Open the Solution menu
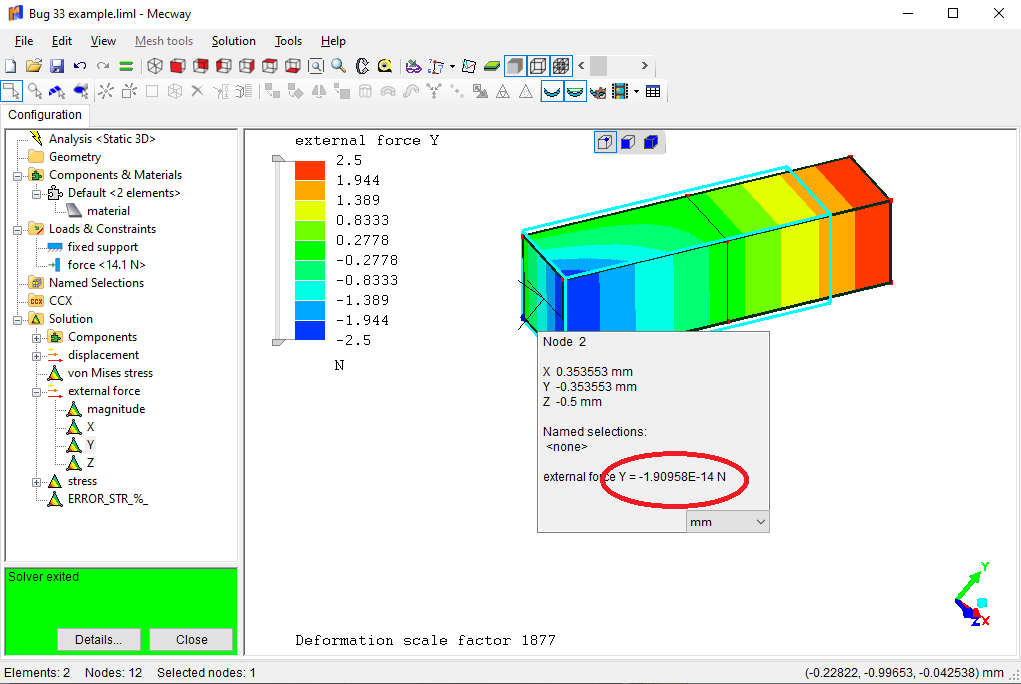Viewport: 1021px width, 684px height. pos(233,41)
